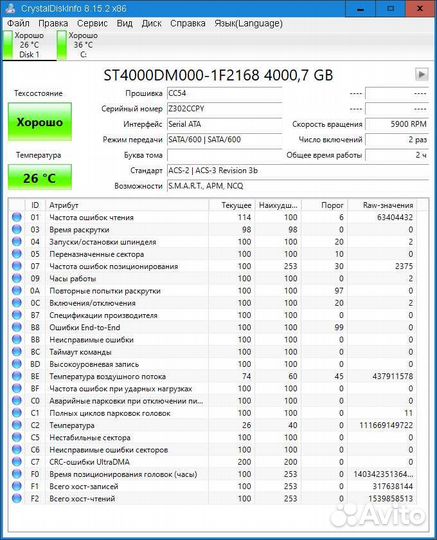The image size is (437, 540).
Task: Open the Диск menu
Action: [x=152, y=23]
